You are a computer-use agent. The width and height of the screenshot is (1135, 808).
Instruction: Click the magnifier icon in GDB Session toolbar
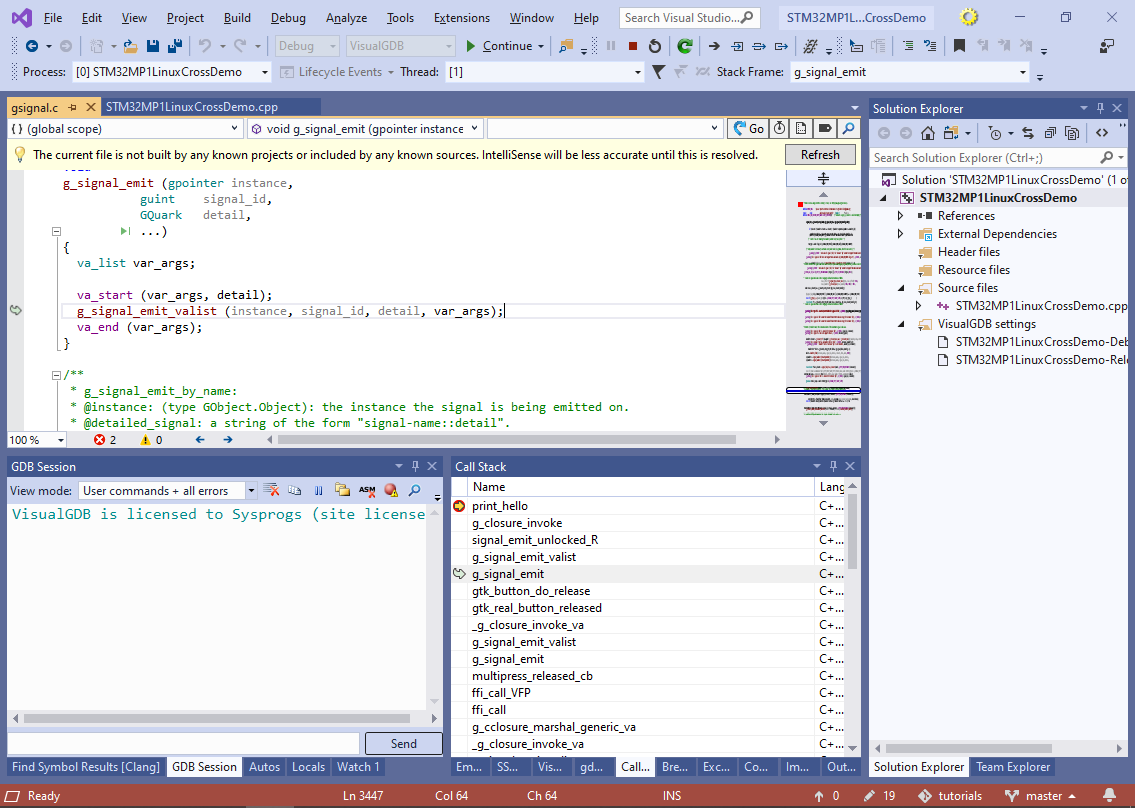415,490
